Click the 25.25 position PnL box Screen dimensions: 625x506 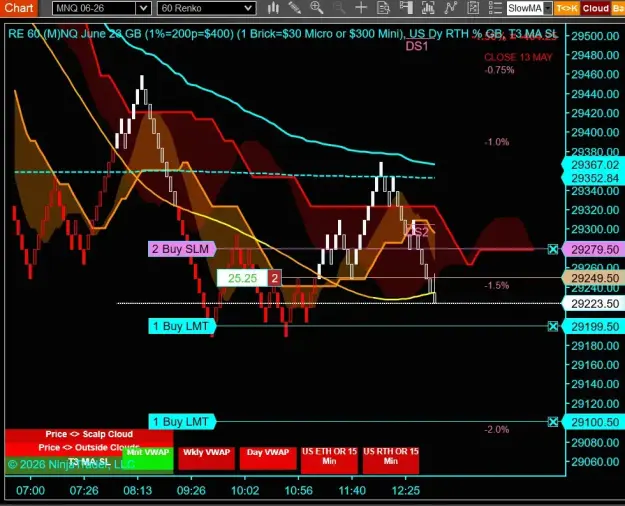[242, 278]
